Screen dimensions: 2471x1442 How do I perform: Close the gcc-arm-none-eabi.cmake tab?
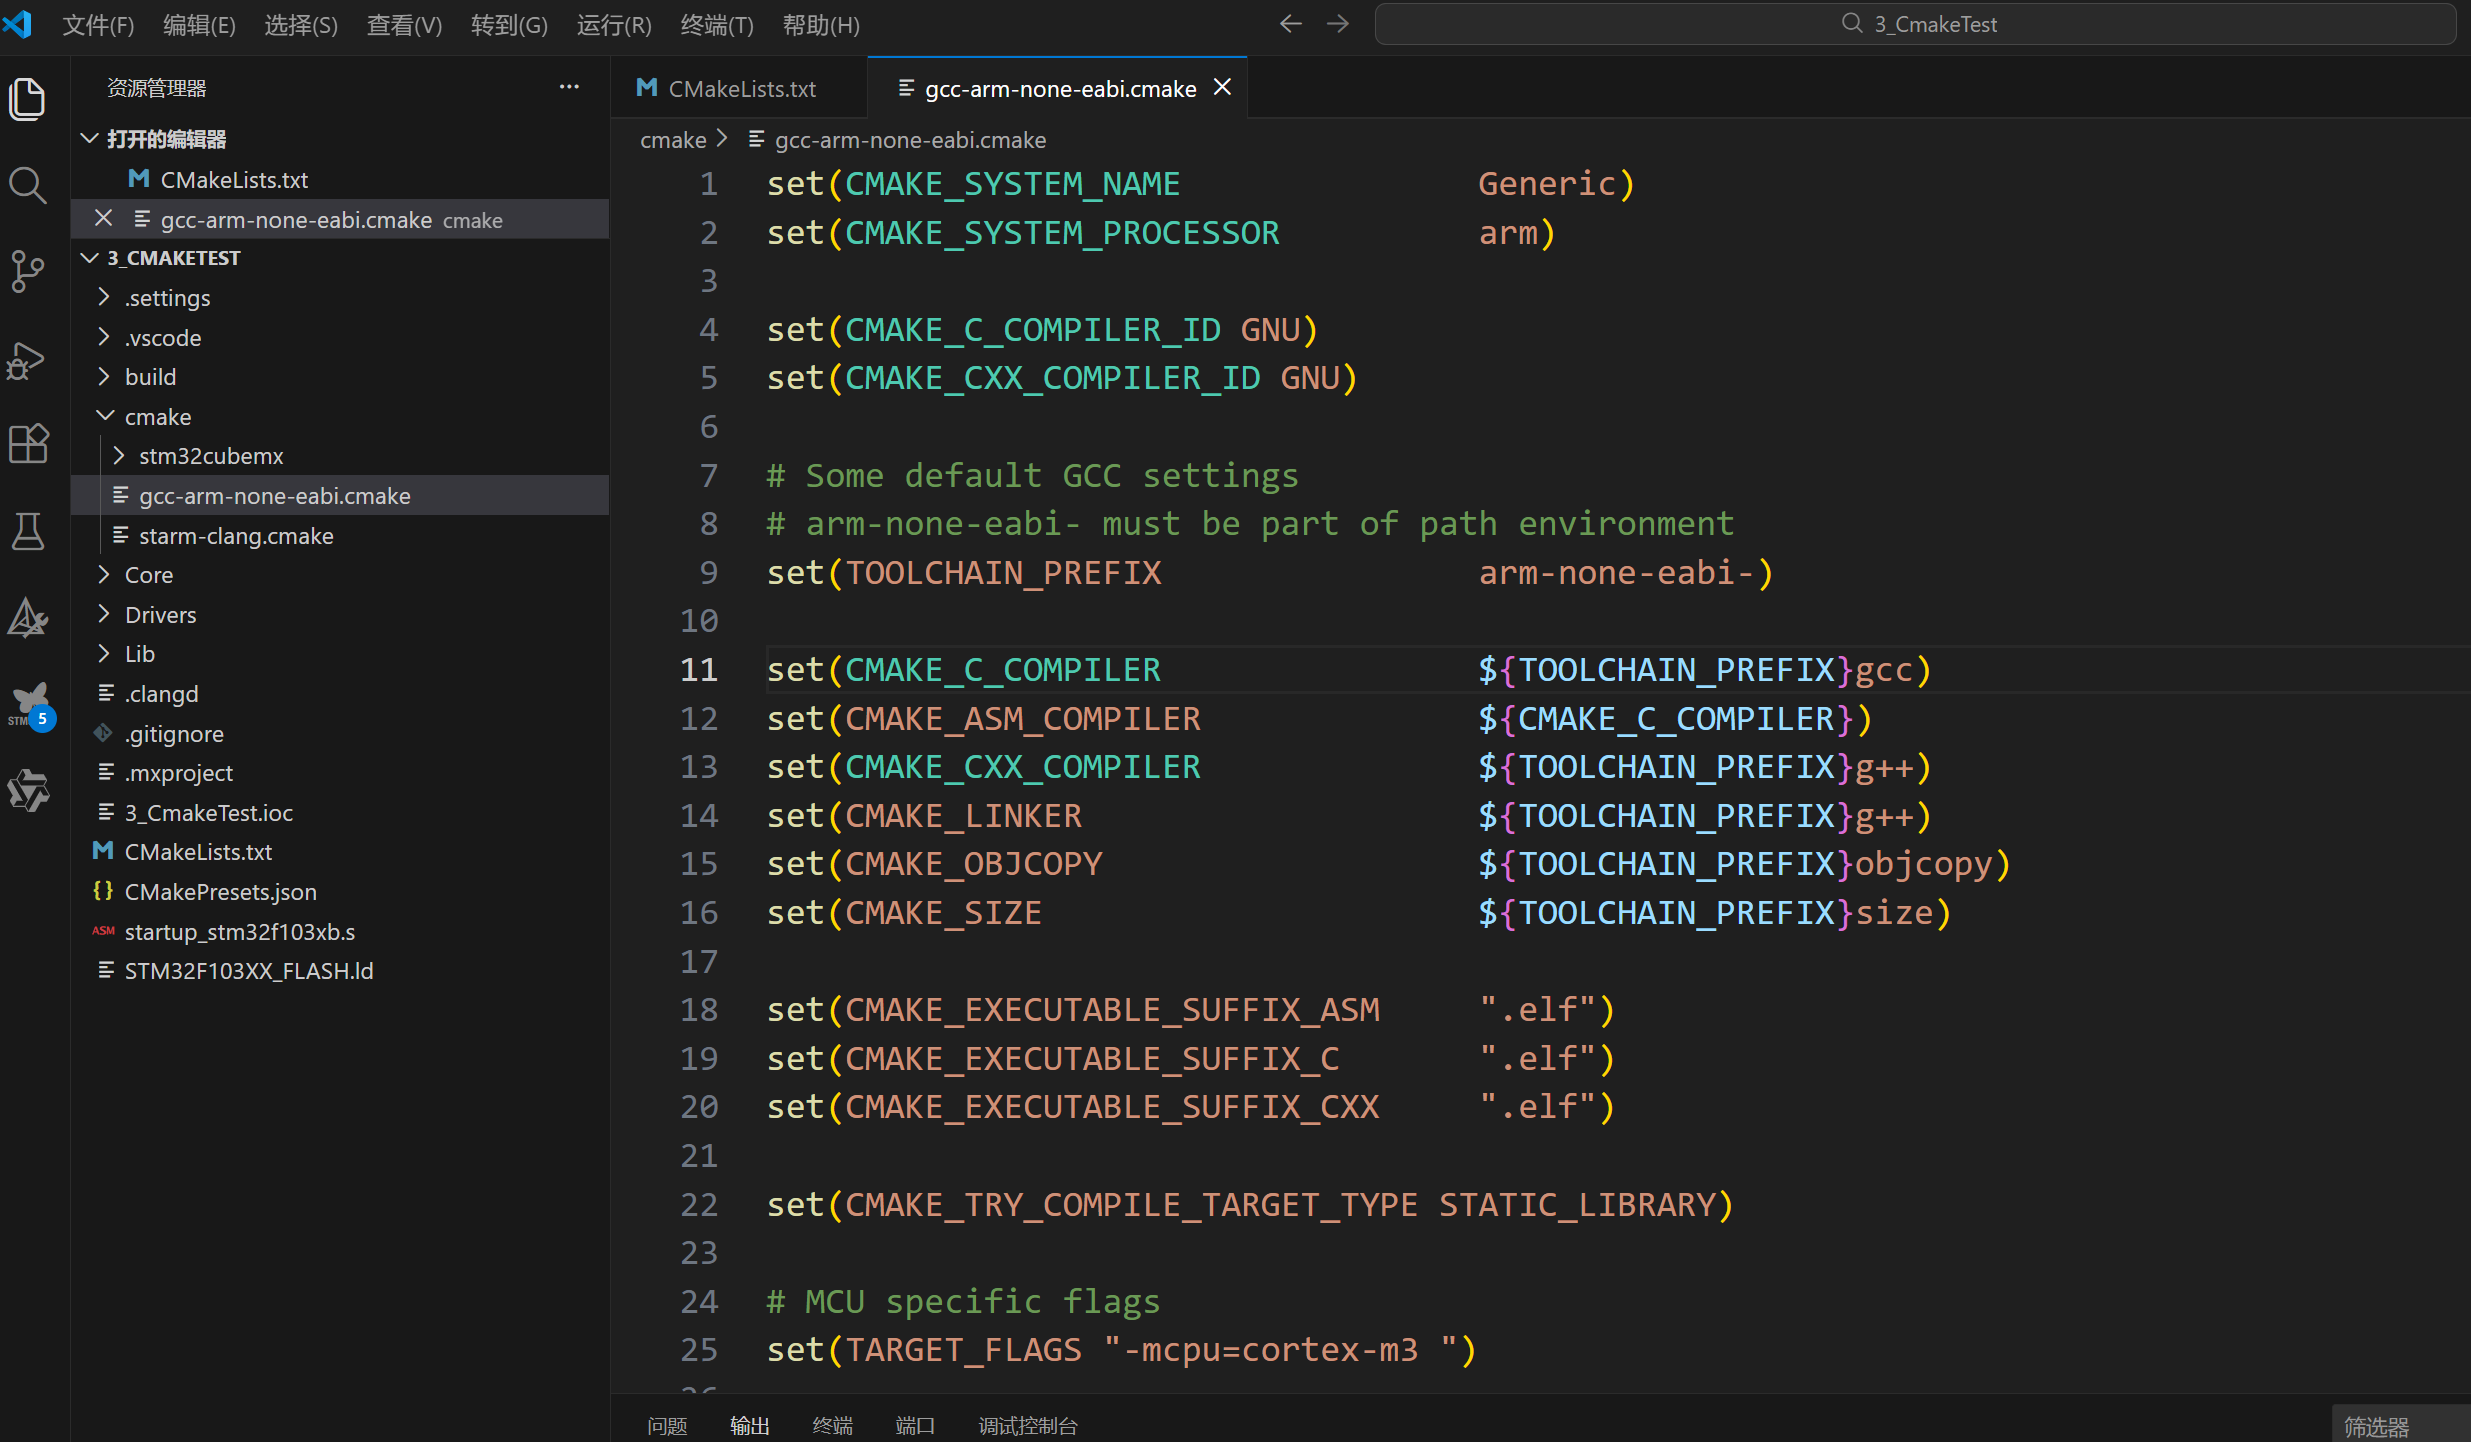click(1222, 88)
